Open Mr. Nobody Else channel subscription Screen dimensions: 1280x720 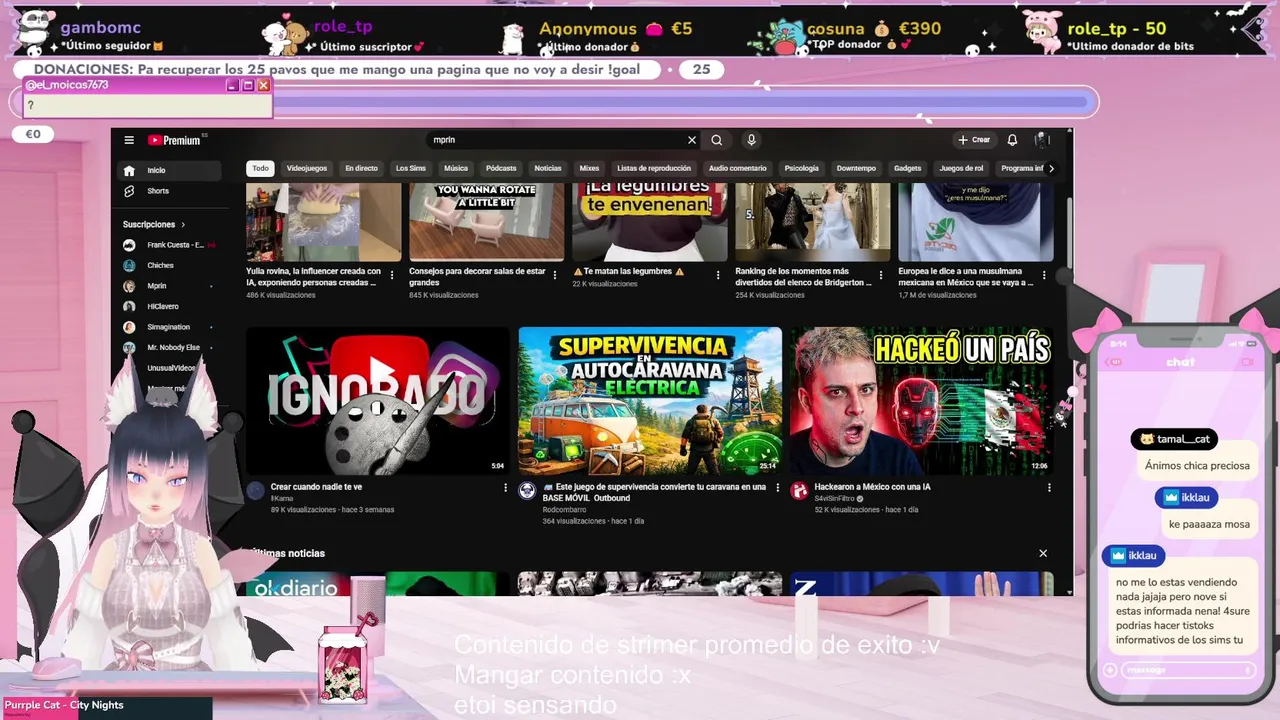[x=168, y=347]
